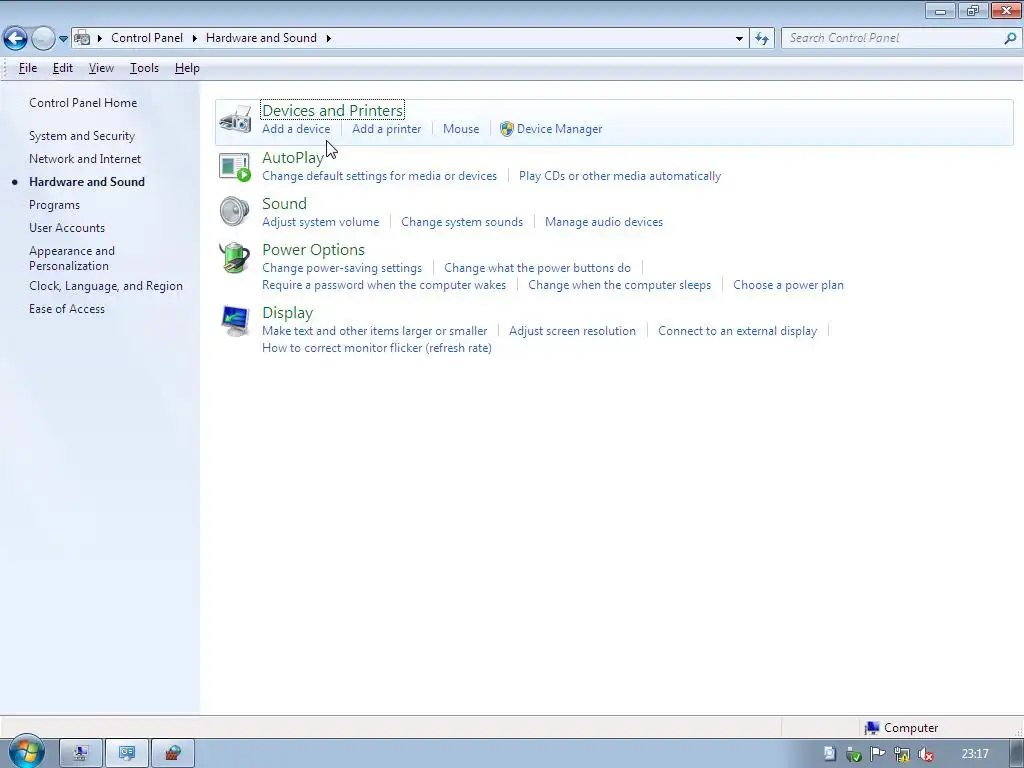
Task: Go to Control Panel Home
Action: 83,103
